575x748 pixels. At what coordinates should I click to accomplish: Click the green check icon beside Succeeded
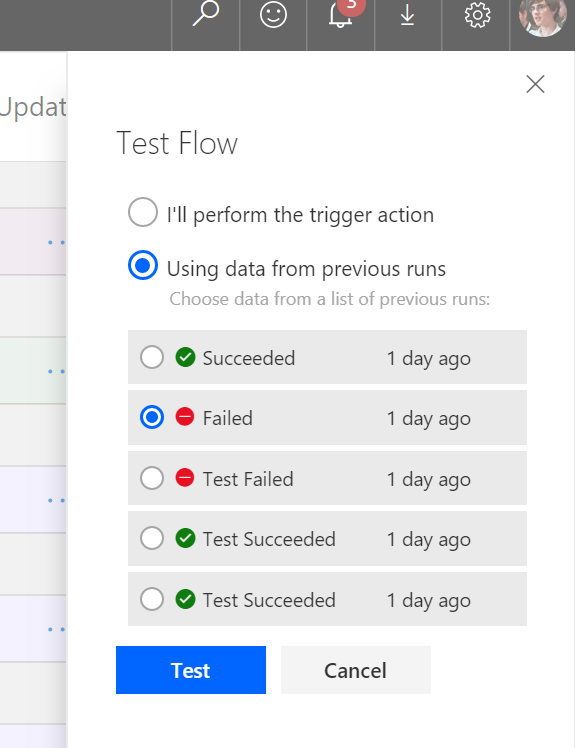click(x=185, y=357)
